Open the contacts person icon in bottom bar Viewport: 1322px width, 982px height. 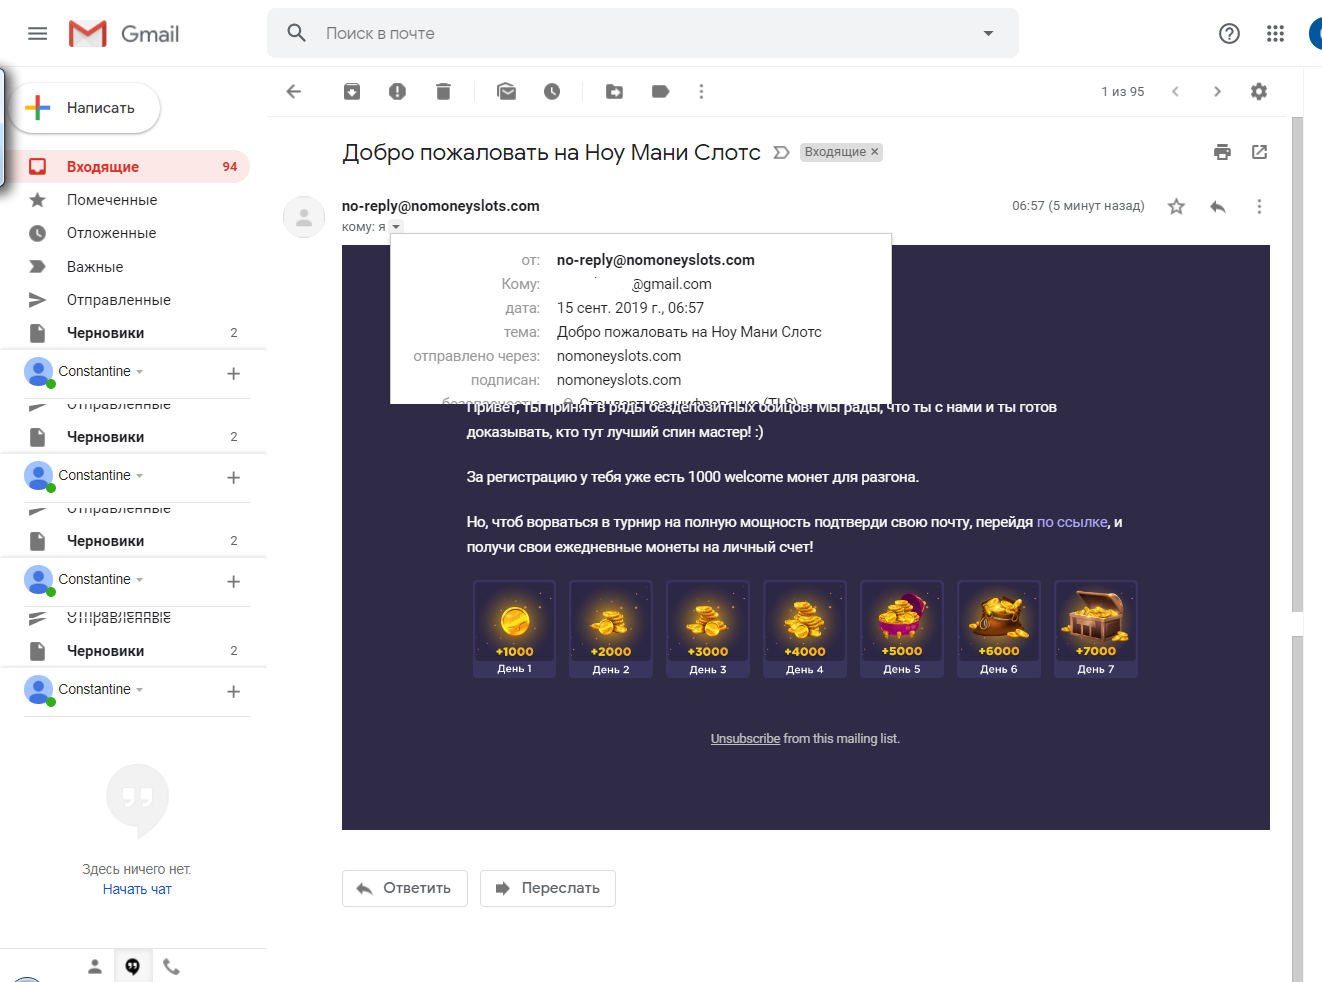(94, 966)
